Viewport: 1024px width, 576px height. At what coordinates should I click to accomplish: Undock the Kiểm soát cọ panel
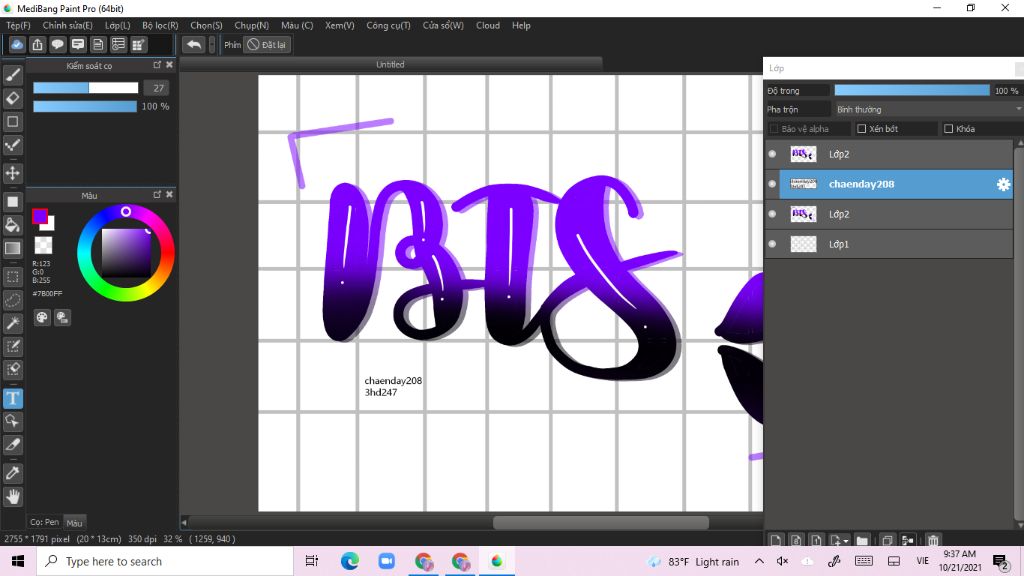[157, 65]
